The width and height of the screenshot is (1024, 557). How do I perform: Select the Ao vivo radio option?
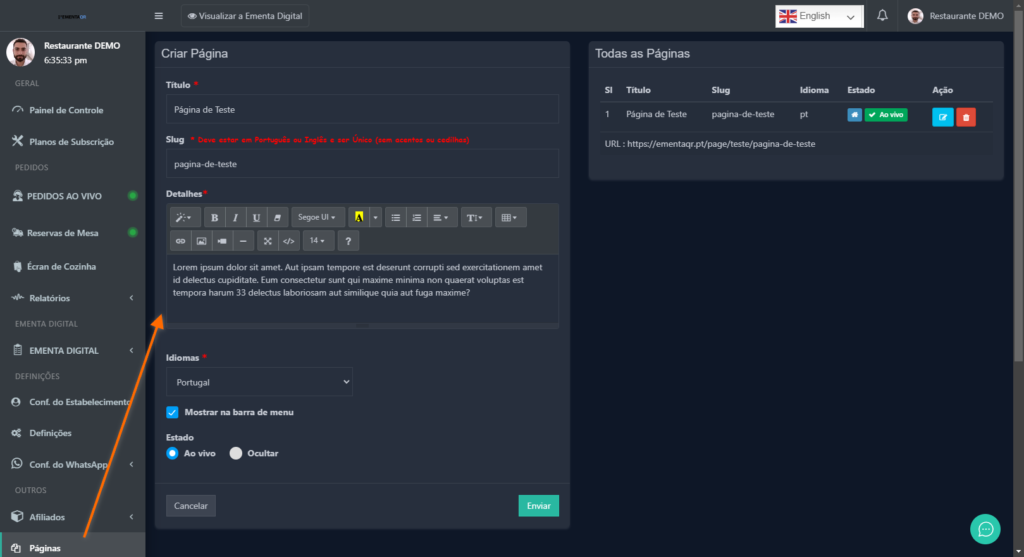[x=172, y=453]
